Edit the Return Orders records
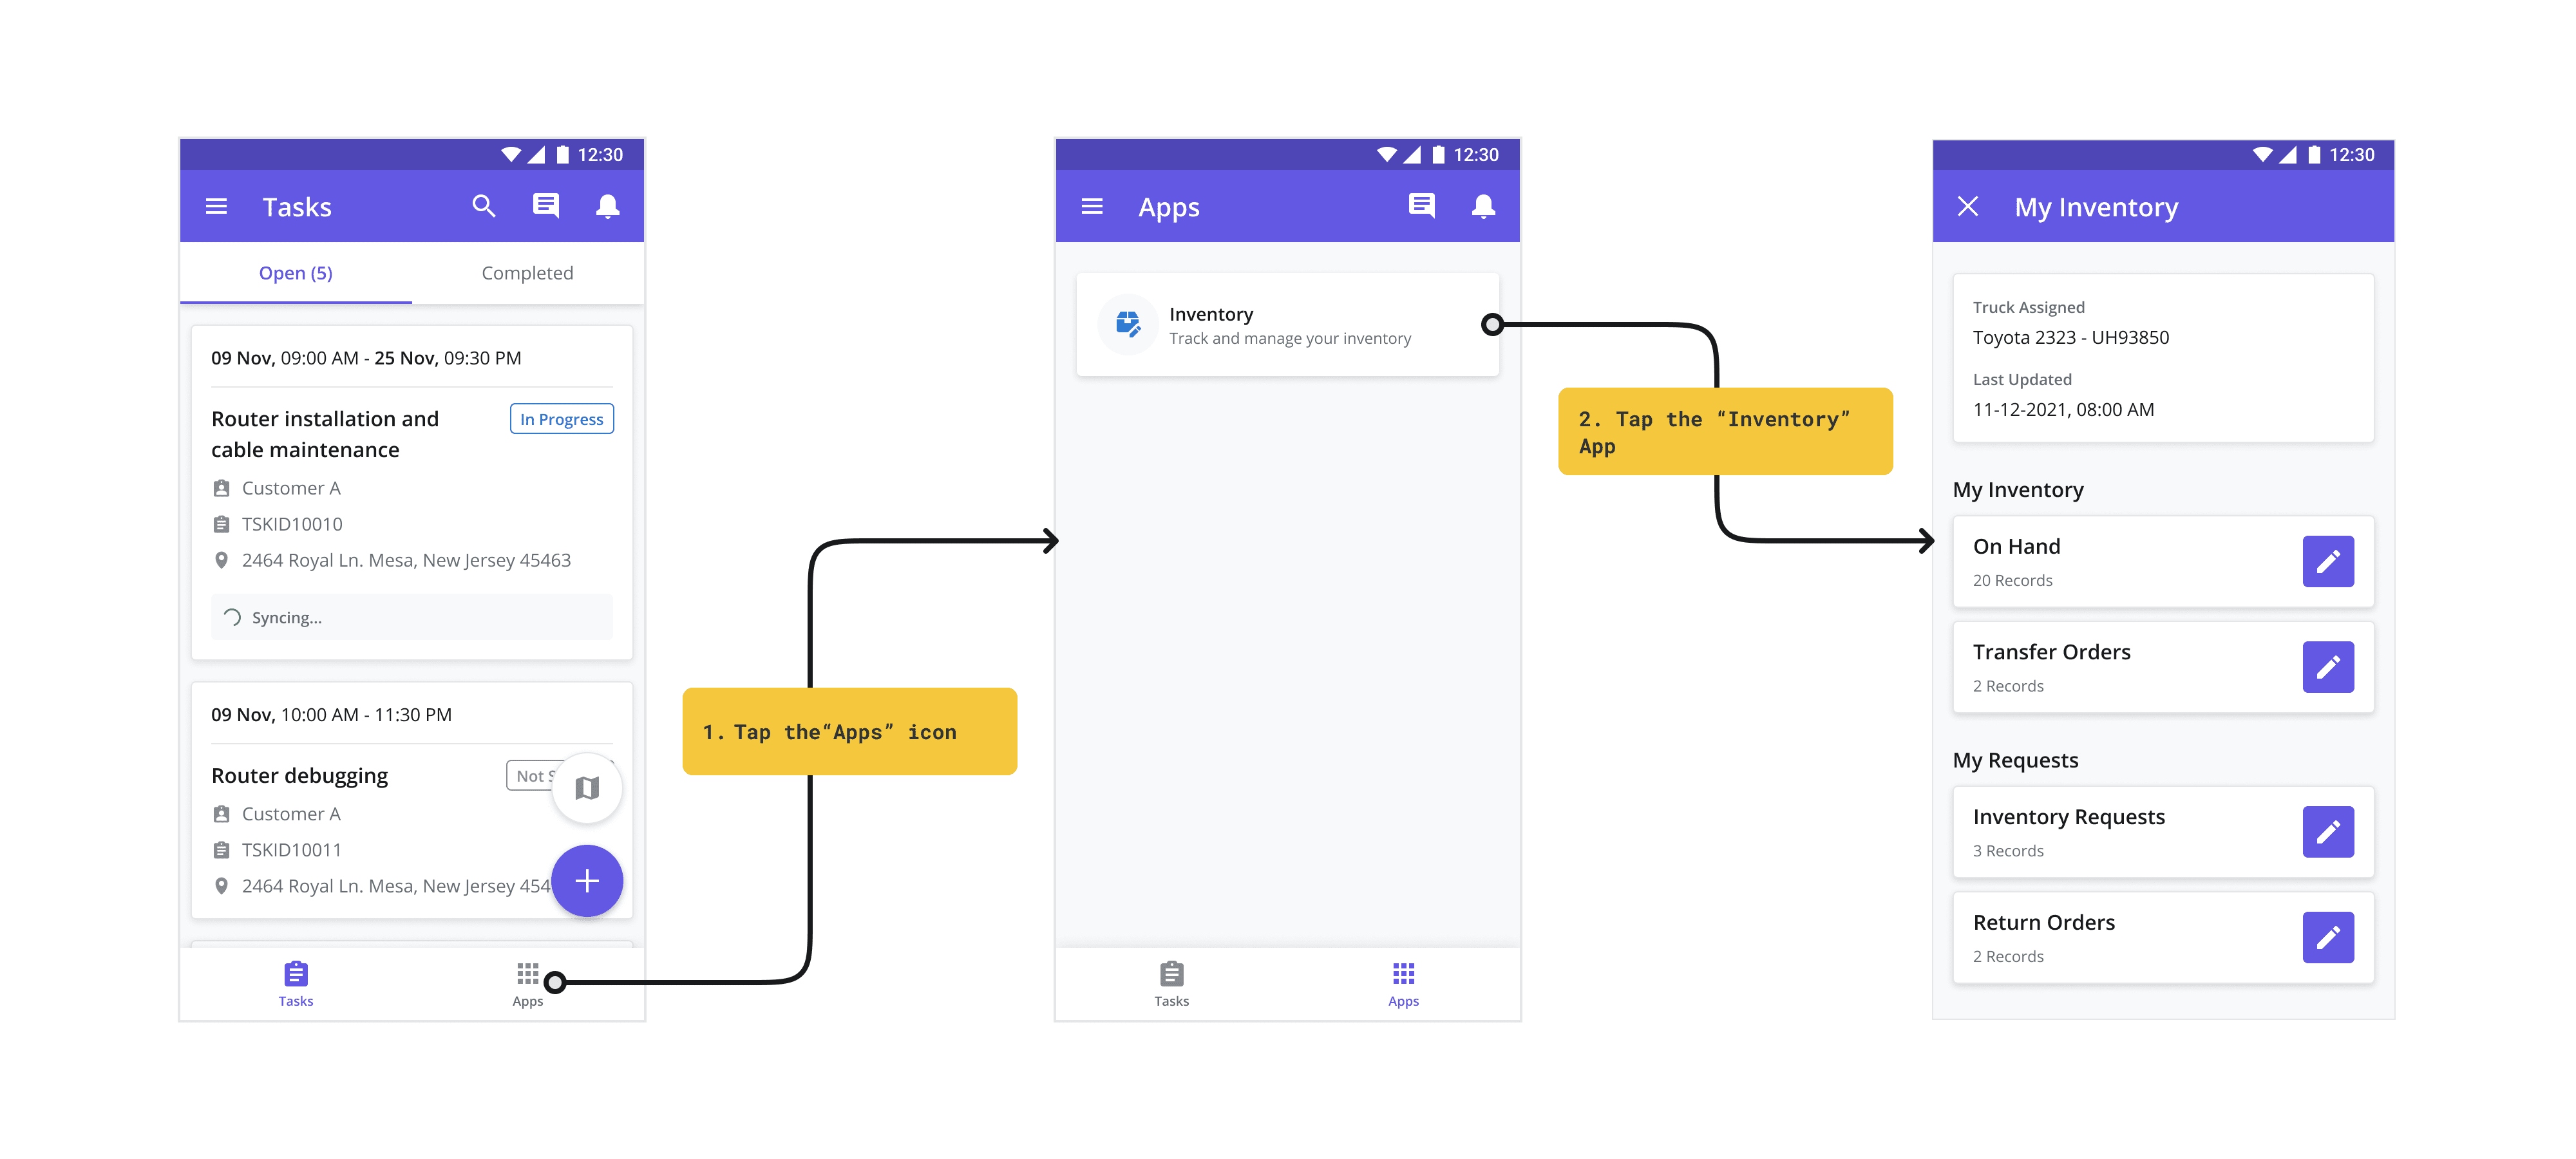 tap(2329, 937)
